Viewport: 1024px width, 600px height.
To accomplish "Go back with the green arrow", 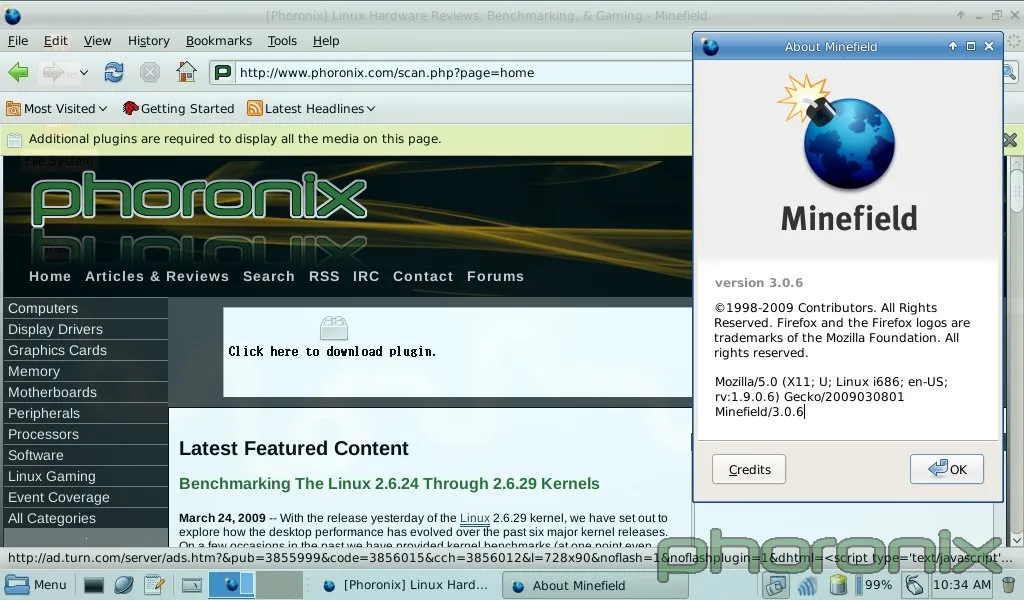I will click(18, 72).
